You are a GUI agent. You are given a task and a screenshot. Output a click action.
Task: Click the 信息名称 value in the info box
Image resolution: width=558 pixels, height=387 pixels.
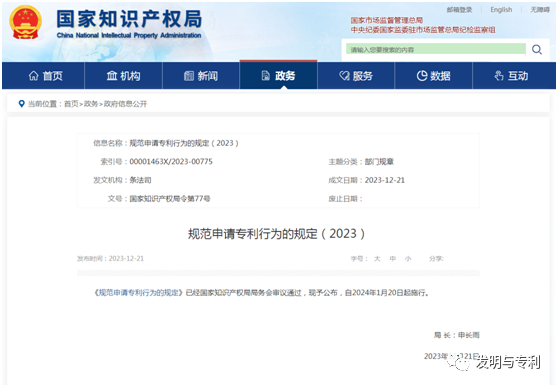184,143
